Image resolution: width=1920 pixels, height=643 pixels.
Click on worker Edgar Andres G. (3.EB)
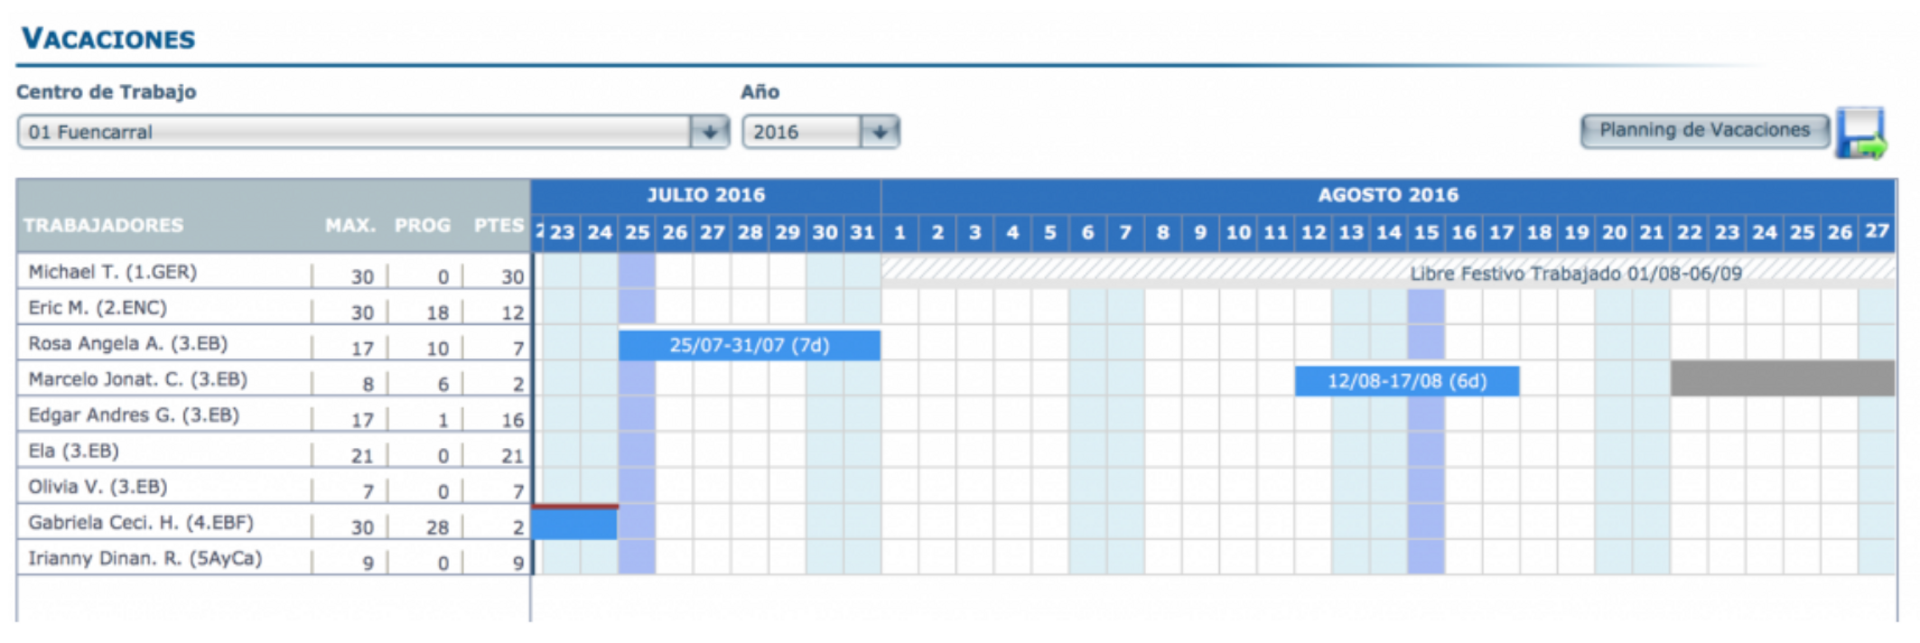[x=134, y=415]
